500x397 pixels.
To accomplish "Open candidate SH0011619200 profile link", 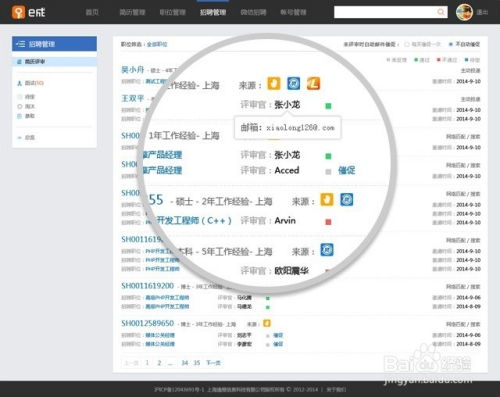I will click(x=148, y=286).
